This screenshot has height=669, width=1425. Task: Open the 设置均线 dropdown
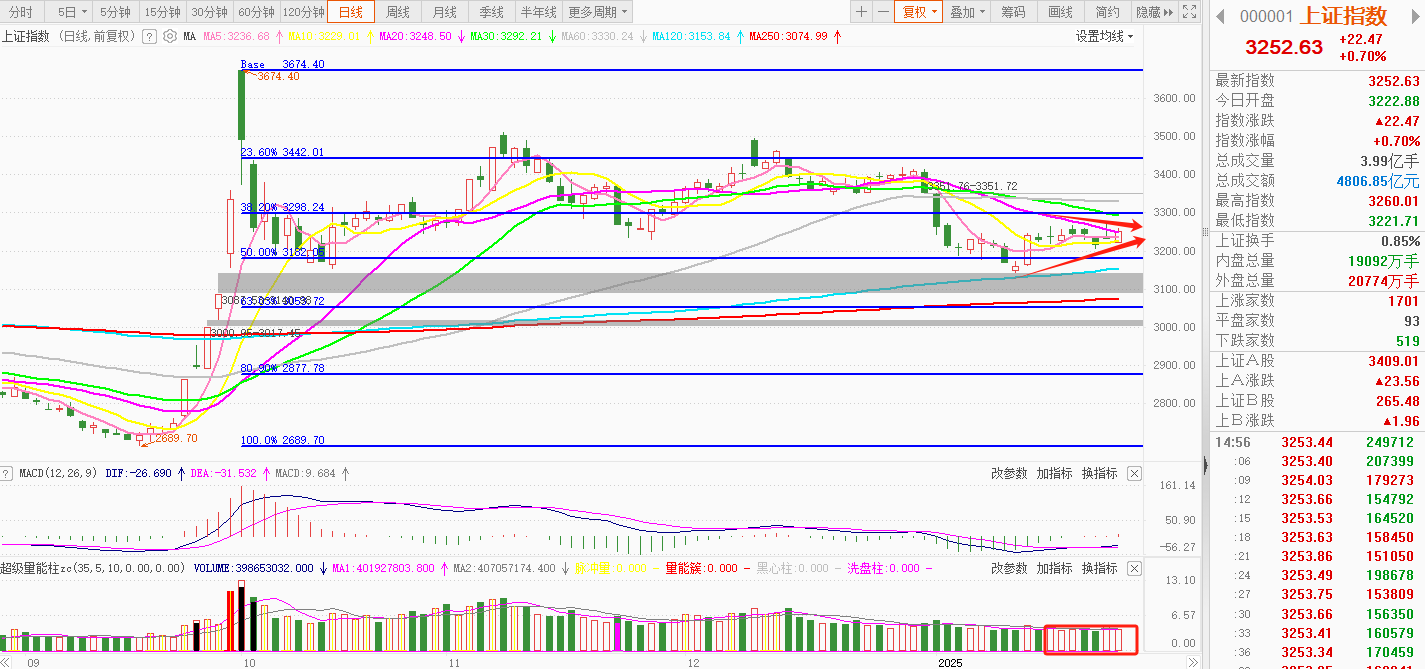tap(1105, 36)
